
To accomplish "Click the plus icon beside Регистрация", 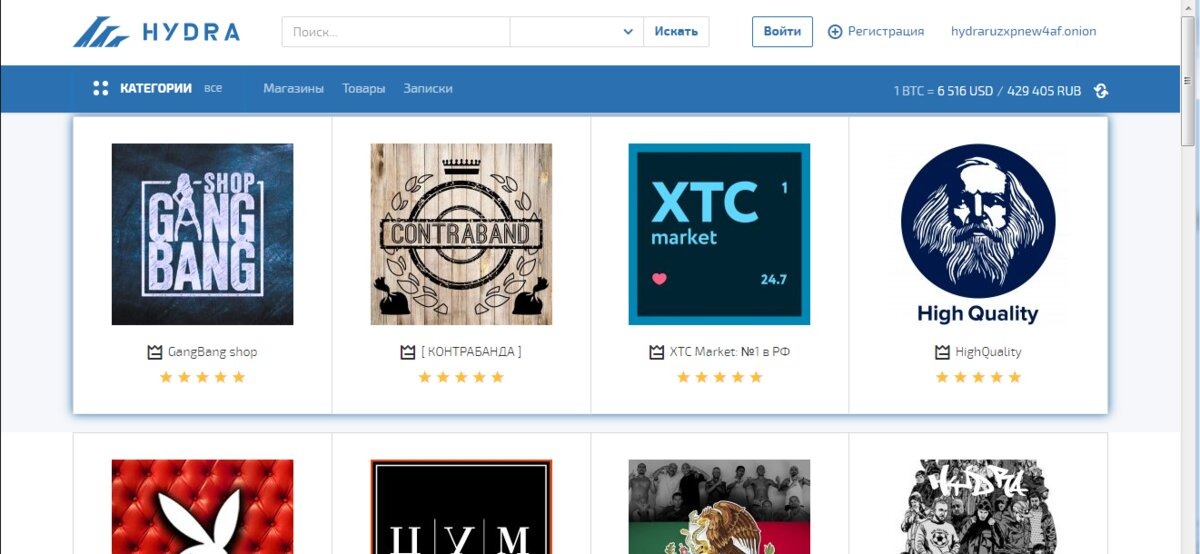I will point(835,32).
